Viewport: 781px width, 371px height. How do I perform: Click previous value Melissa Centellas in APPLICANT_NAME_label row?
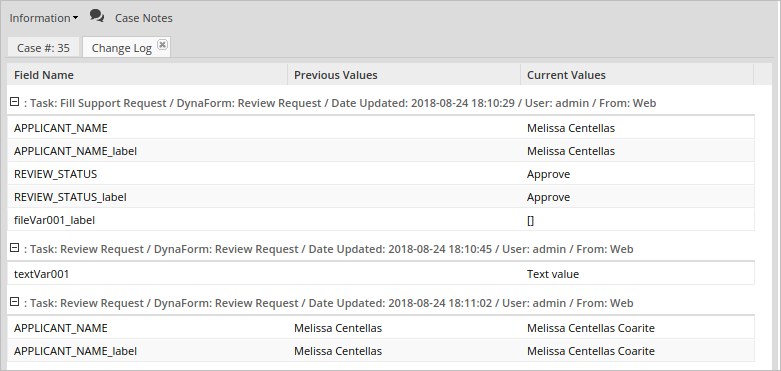point(338,351)
